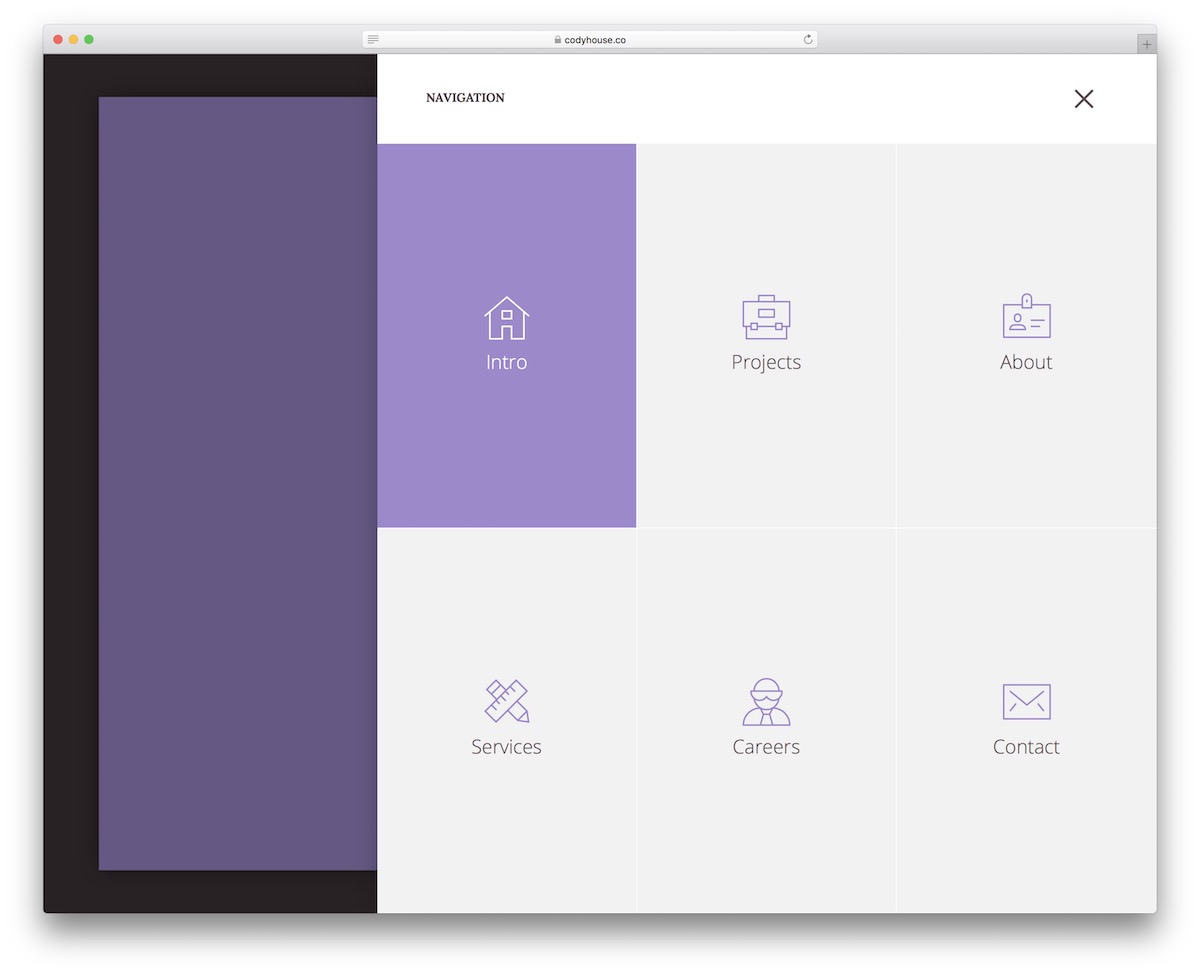Open the ID badge icon for About
Image resolution: width=1200 pixels, height=975 pixels.
coord(1026,316)
